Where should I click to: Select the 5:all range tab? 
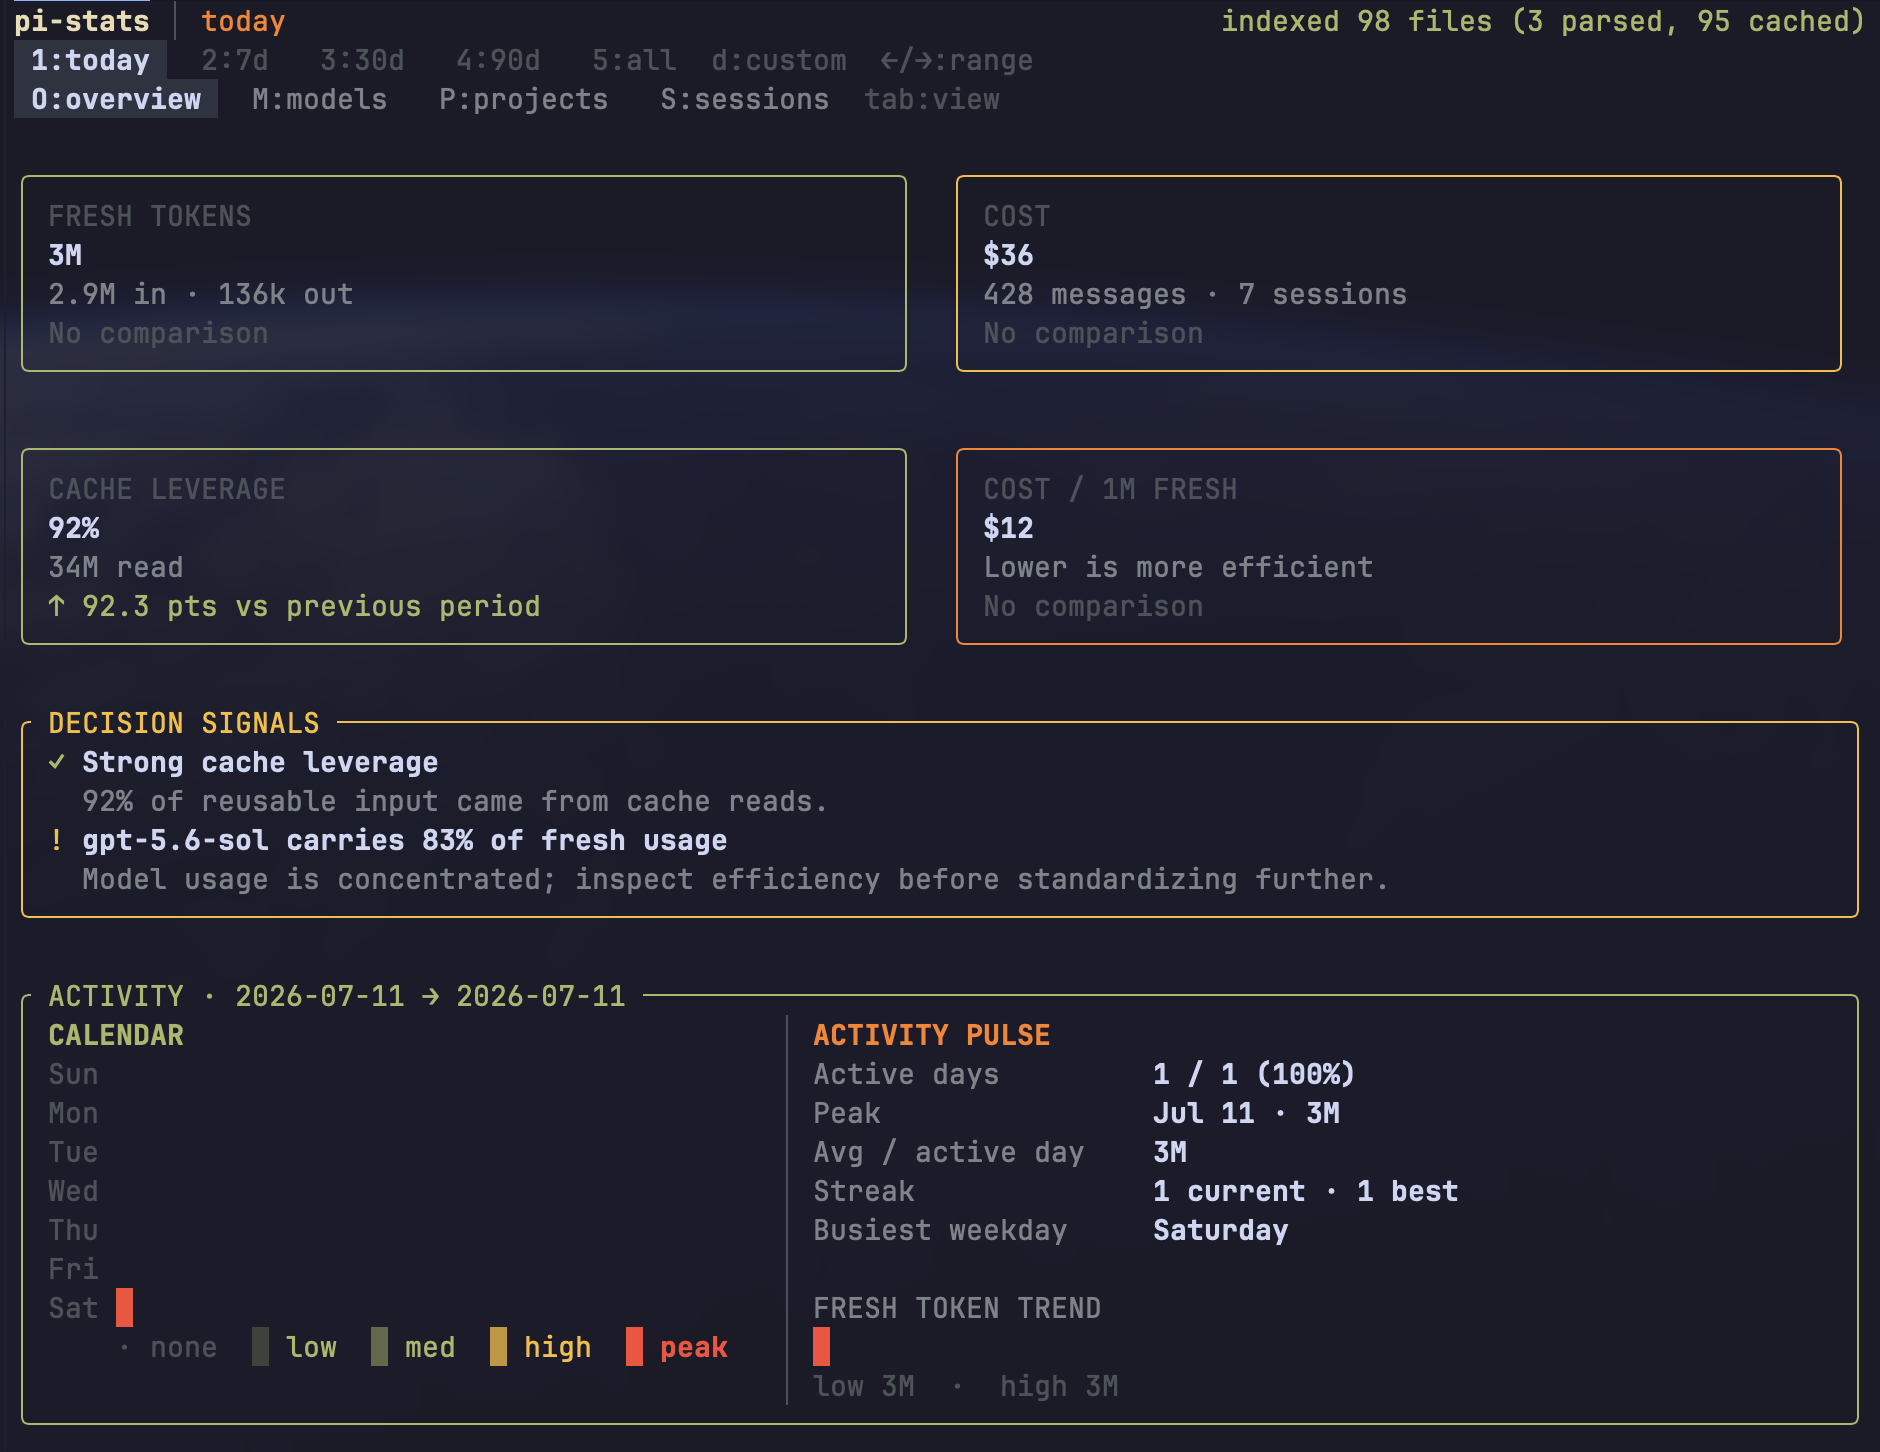point(634,60)
